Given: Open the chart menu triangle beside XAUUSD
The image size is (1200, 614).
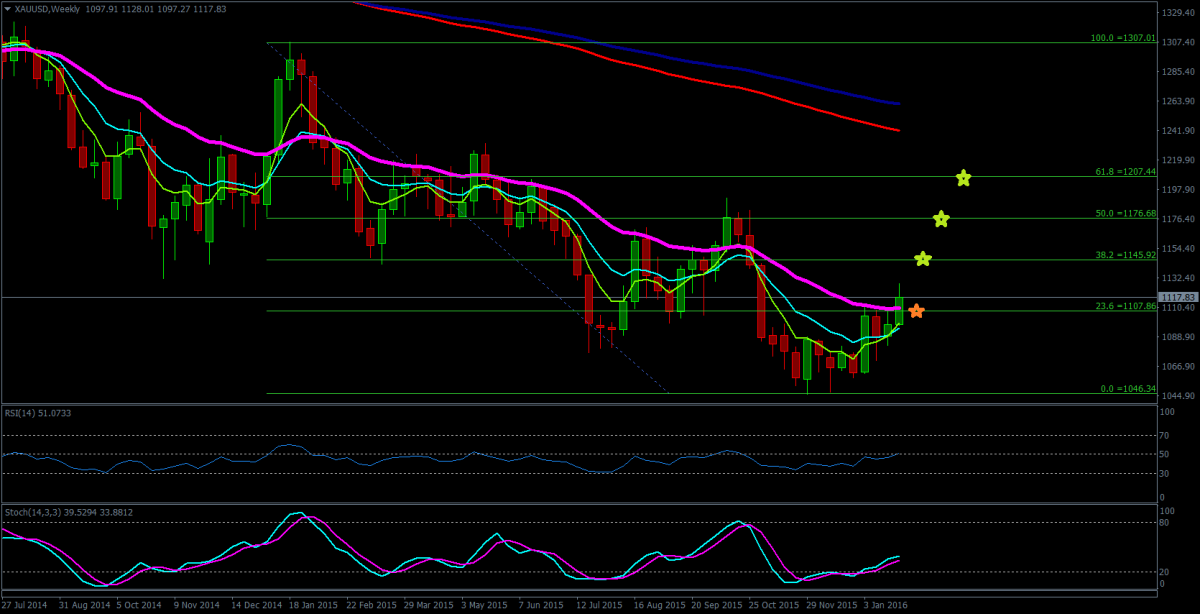Looking at the screenshot, I should point(8,9).
